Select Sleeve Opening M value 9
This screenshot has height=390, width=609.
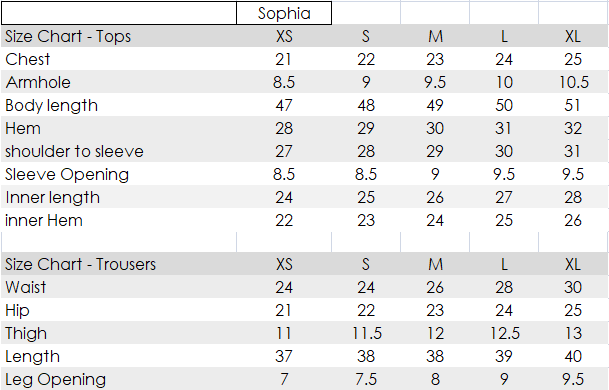point(435,174)
